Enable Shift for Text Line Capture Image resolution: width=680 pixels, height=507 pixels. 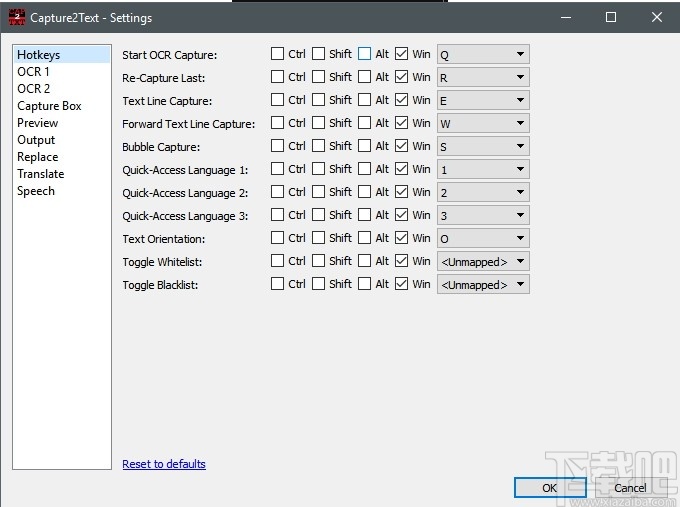click(x=318, y=100)
